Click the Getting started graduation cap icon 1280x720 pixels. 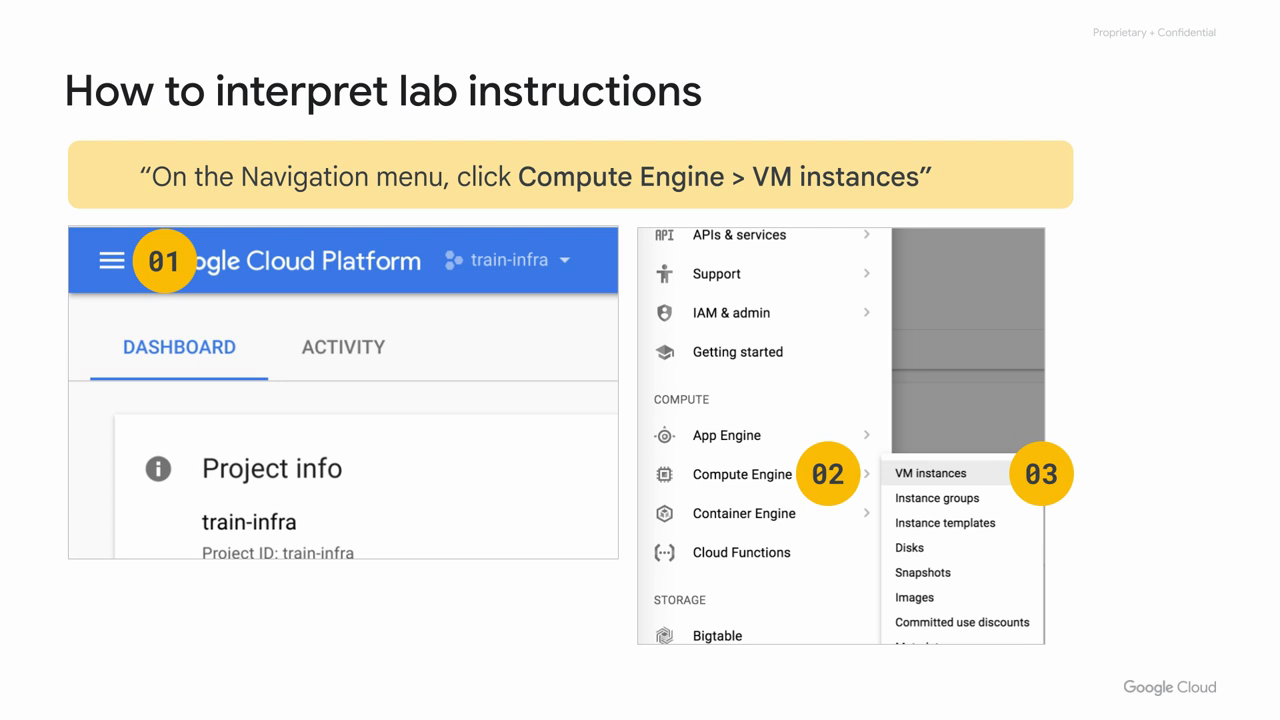tap(664, 352)
